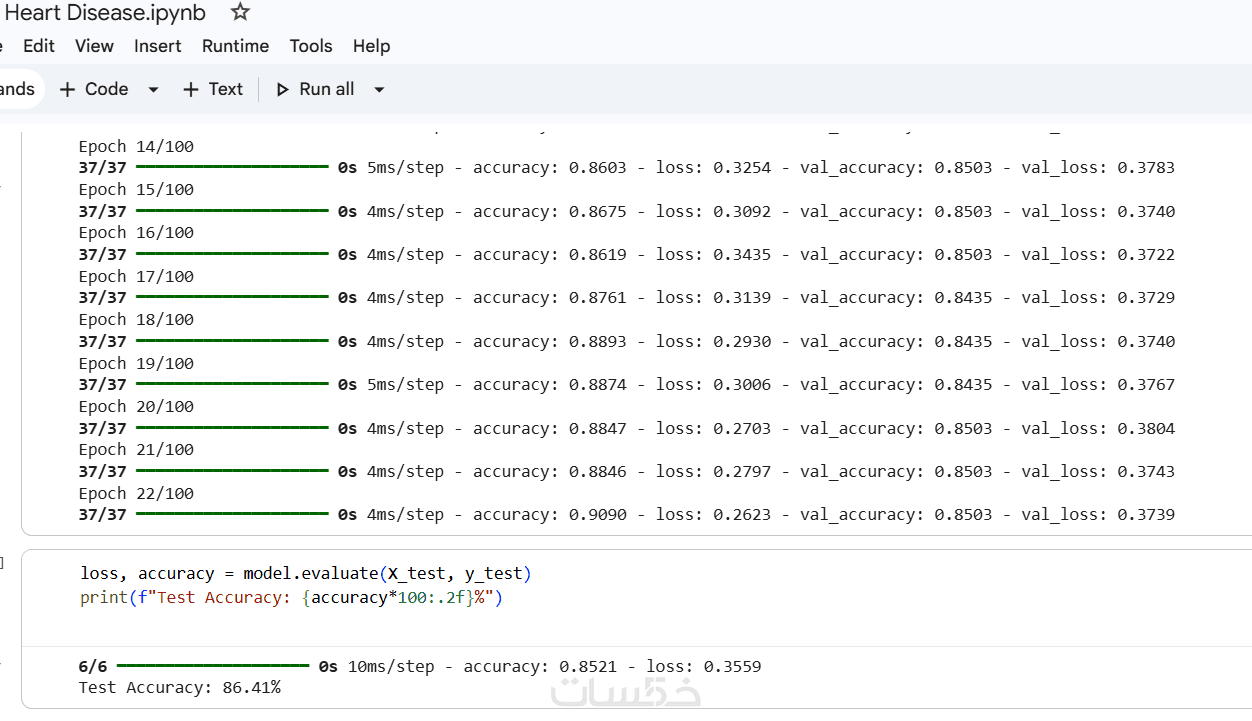Click the execution bracket of the evaluate cell

click(3, 564)
